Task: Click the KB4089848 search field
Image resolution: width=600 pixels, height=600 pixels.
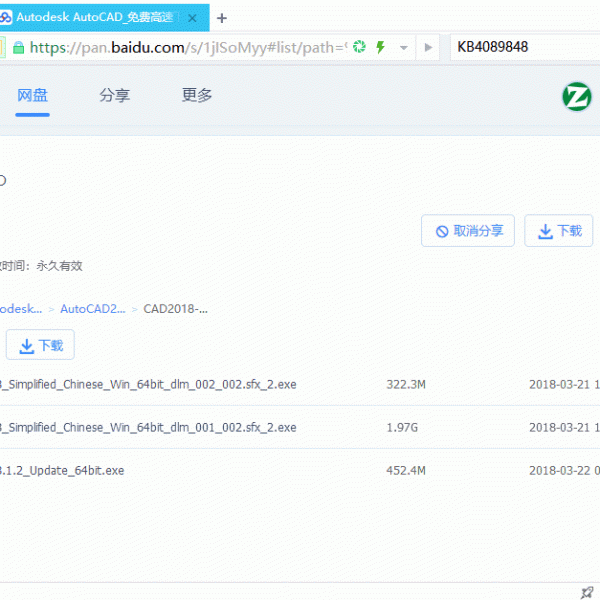Action: (x=520, y=47)
